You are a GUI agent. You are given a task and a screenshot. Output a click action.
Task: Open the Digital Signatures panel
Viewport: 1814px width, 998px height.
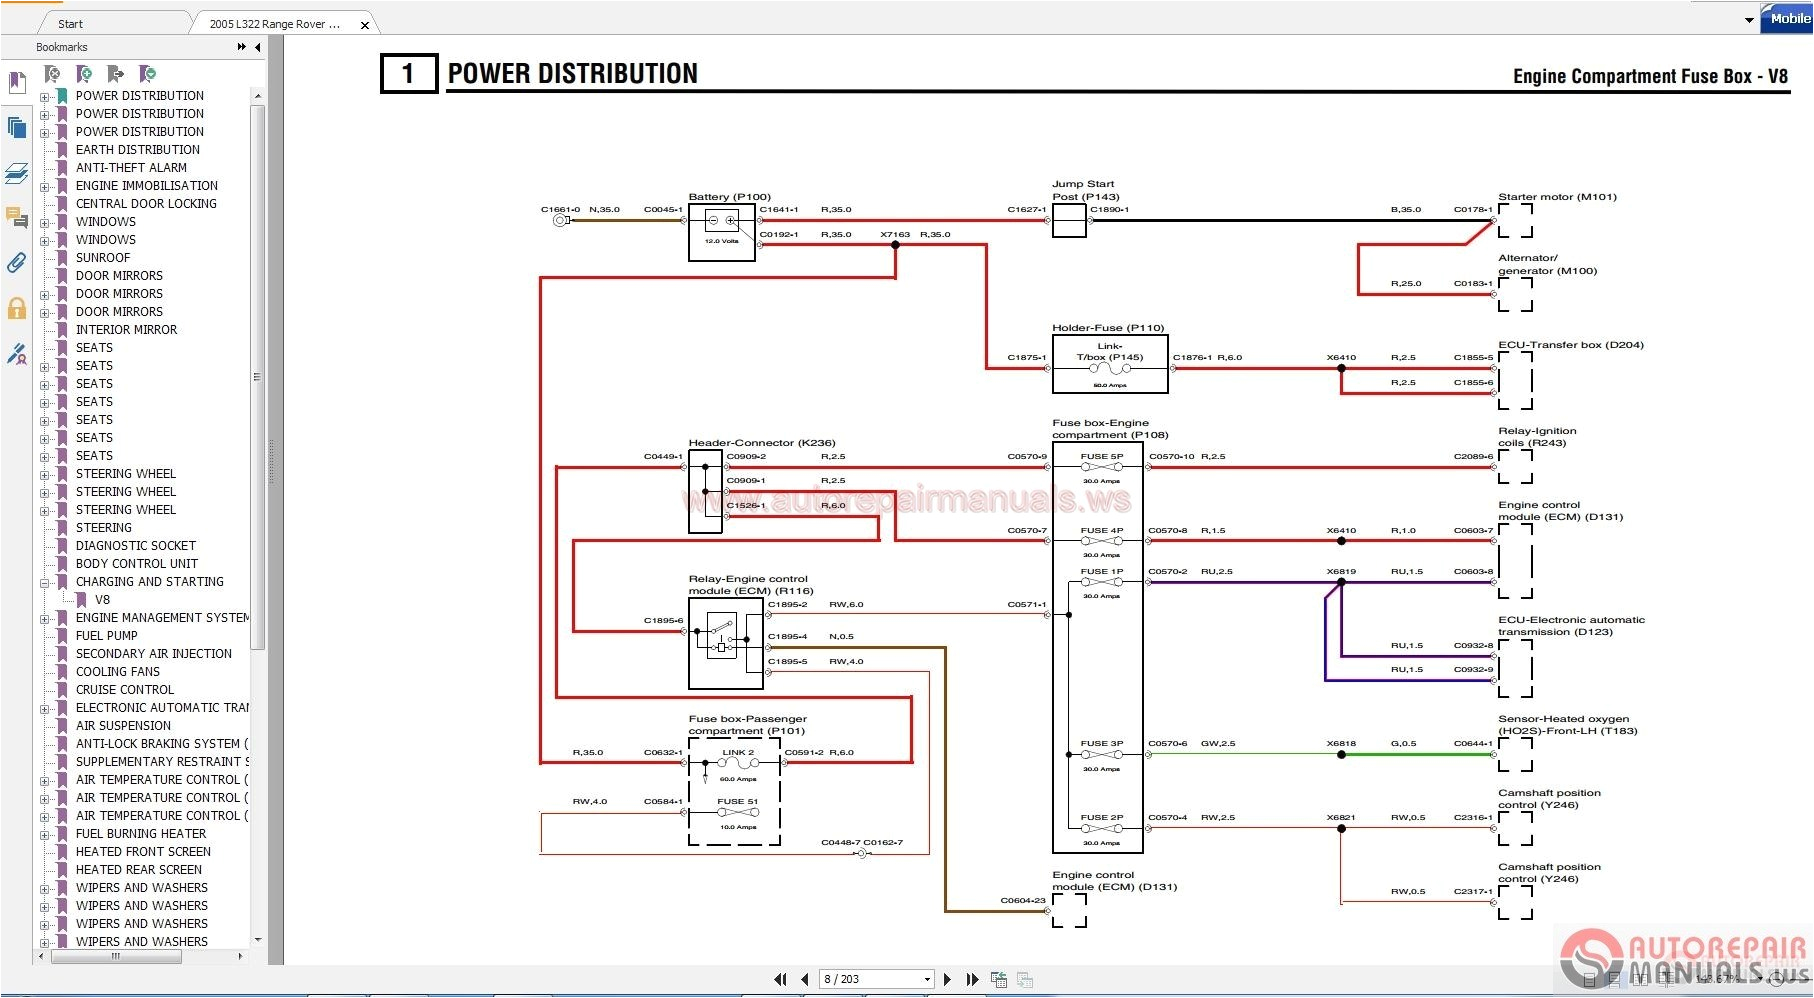tap(16, 353)
